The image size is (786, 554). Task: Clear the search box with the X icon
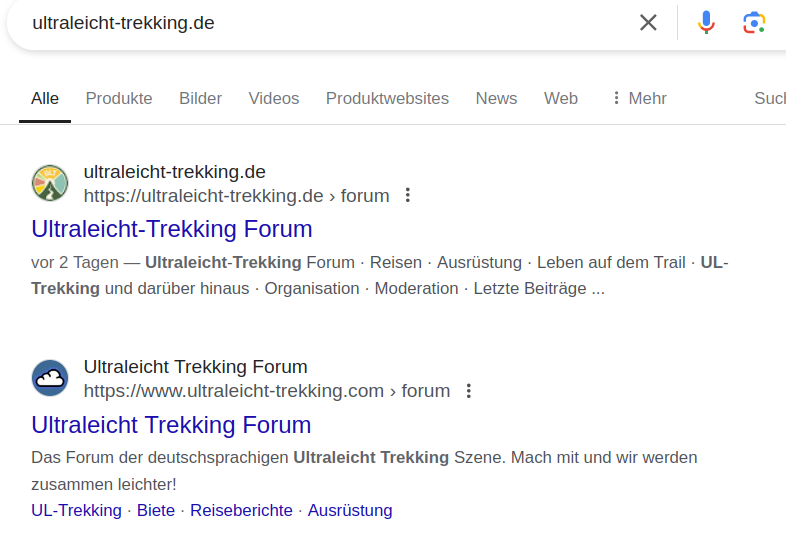pos(648,22)
